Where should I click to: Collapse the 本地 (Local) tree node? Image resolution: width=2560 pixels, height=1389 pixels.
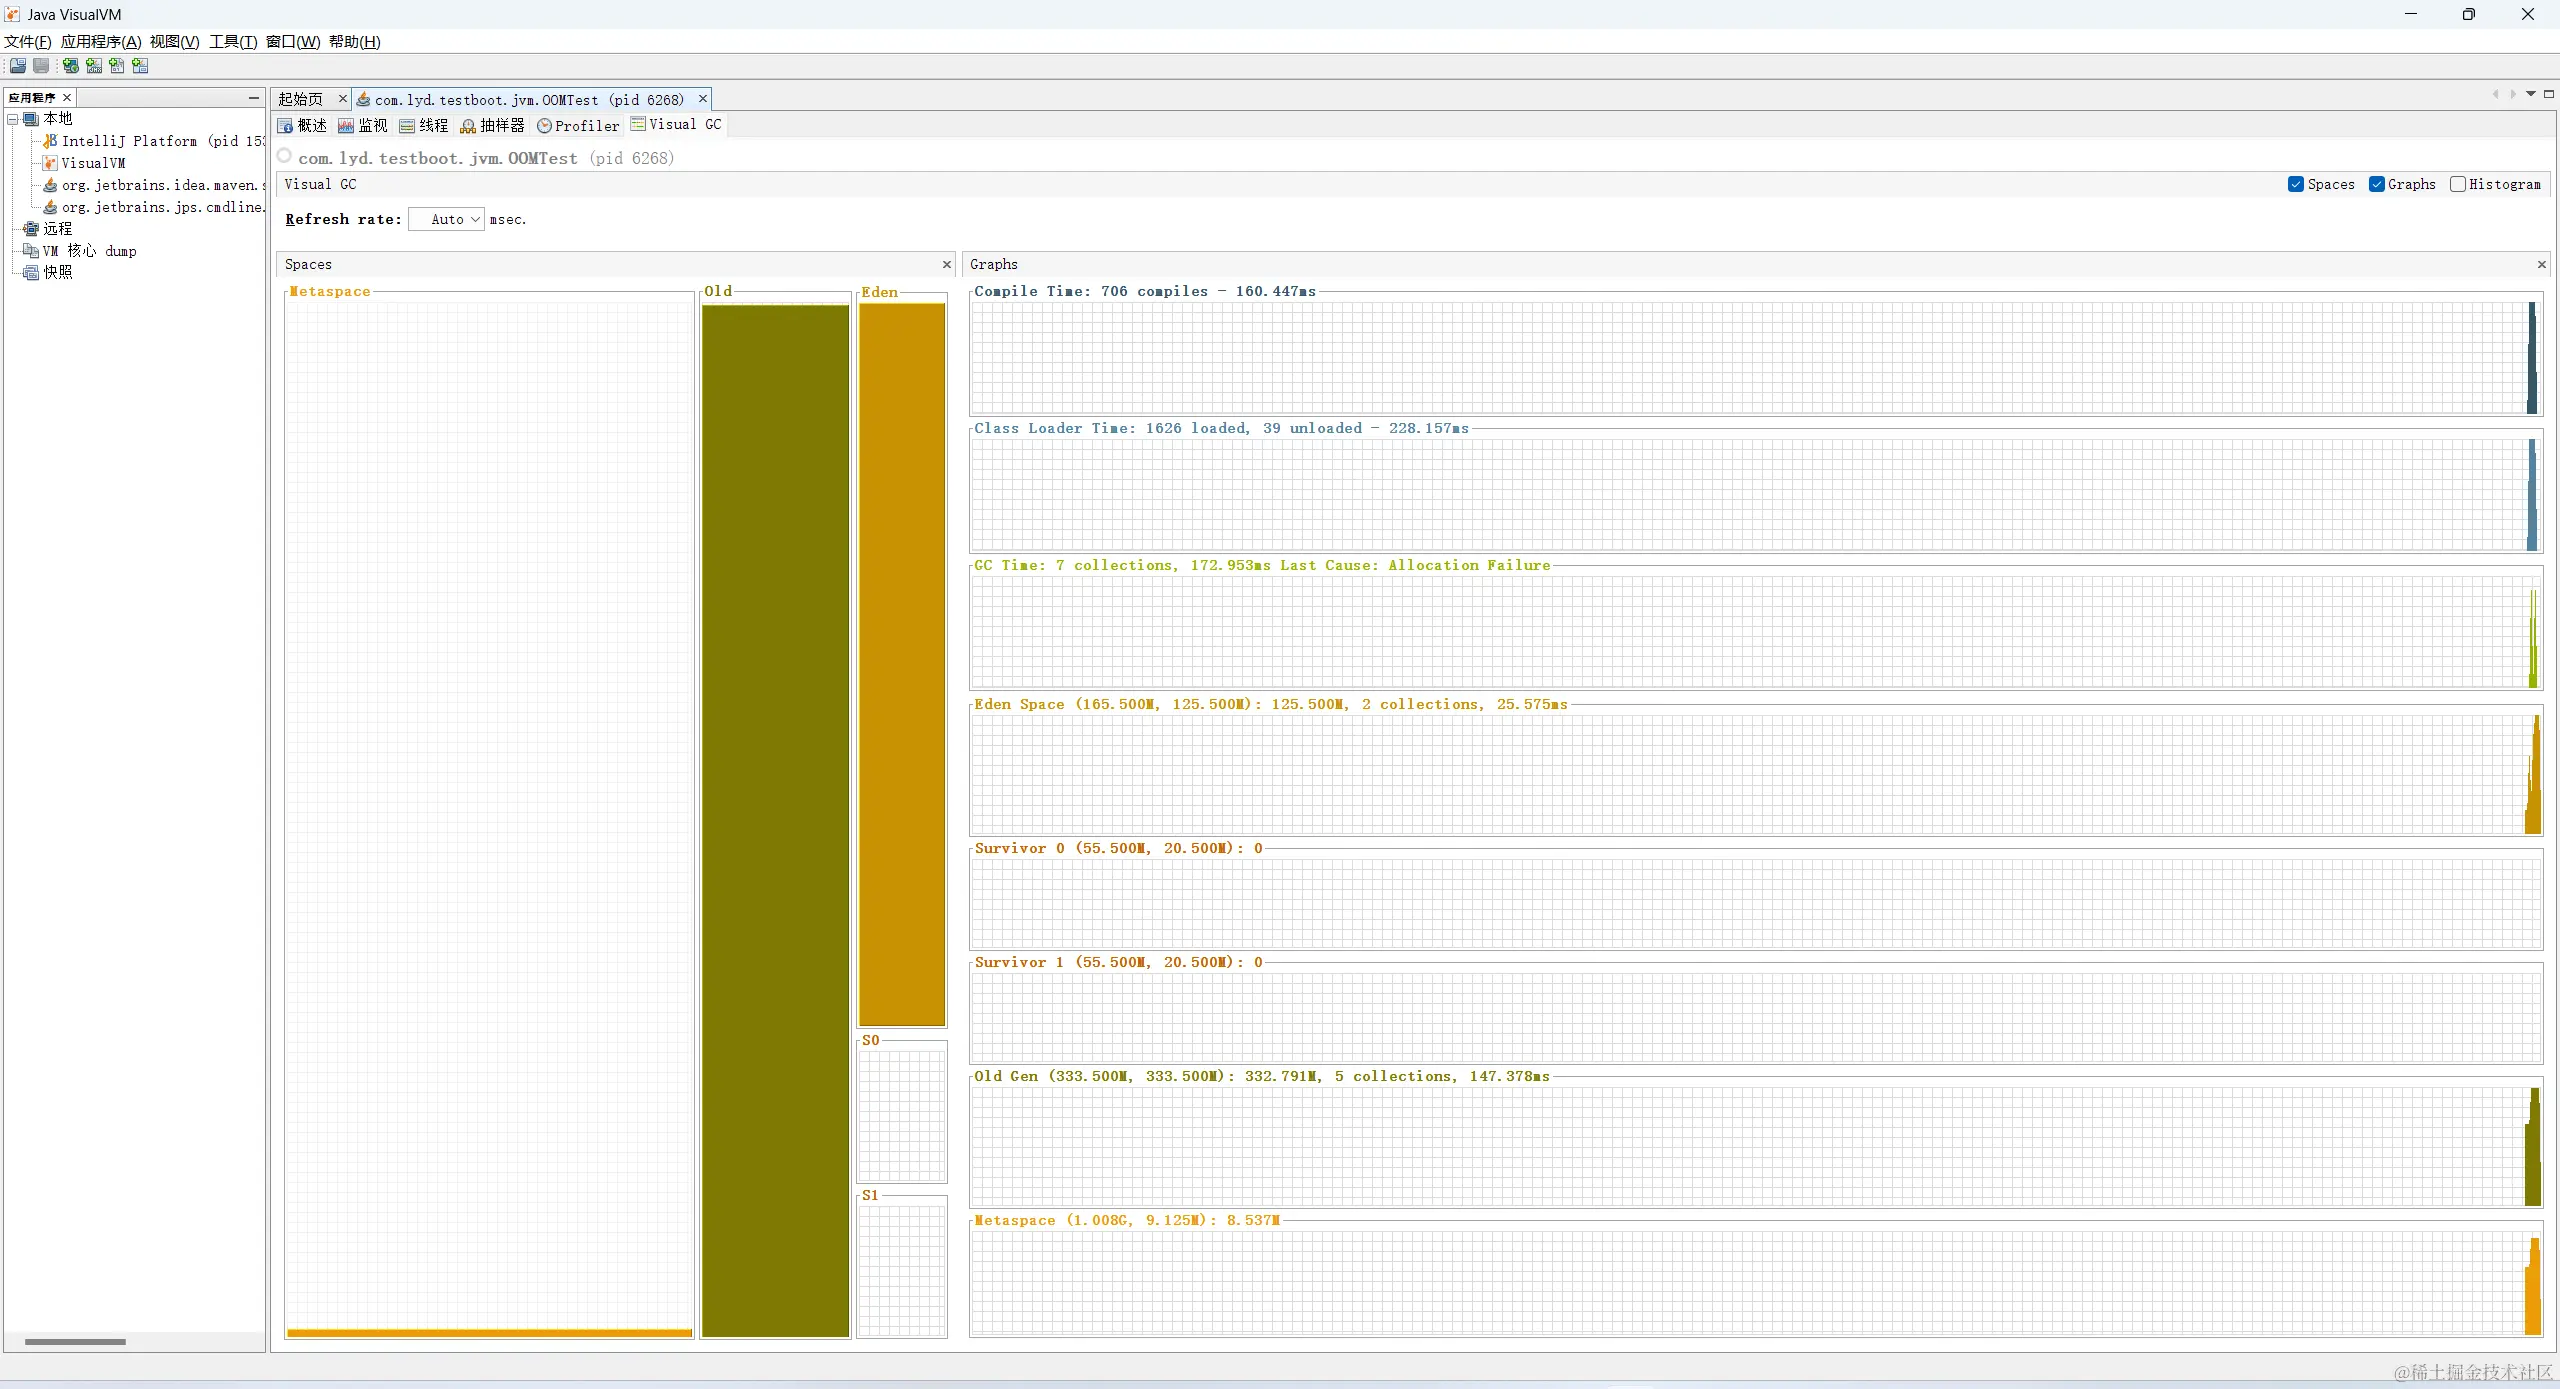pos(13,119)
